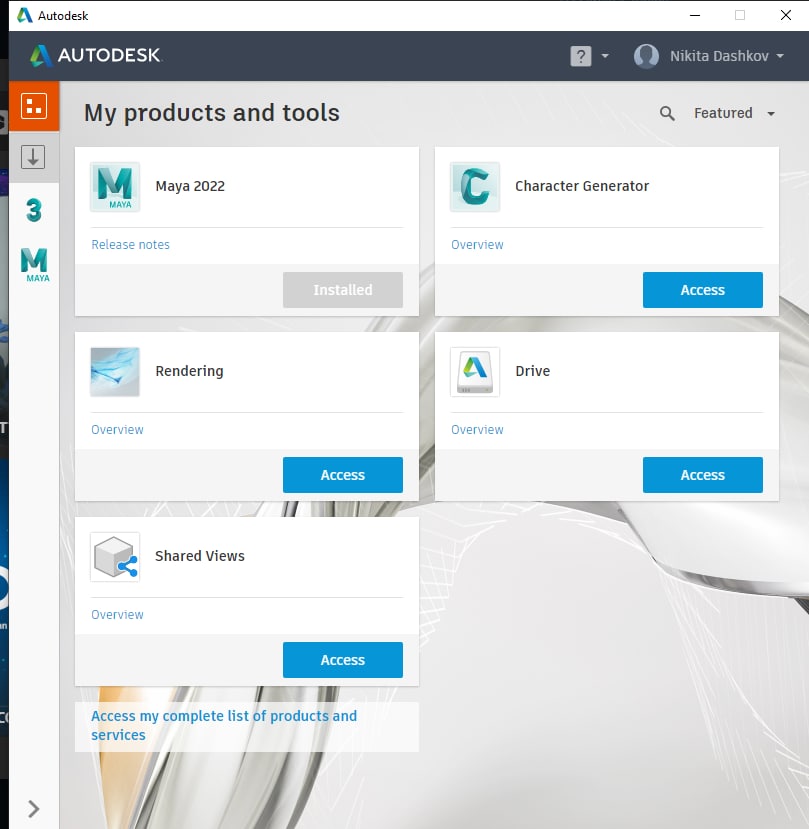
Task: Click the Character Generator title text
Action: pyautogui.click(x=582, y=186)
